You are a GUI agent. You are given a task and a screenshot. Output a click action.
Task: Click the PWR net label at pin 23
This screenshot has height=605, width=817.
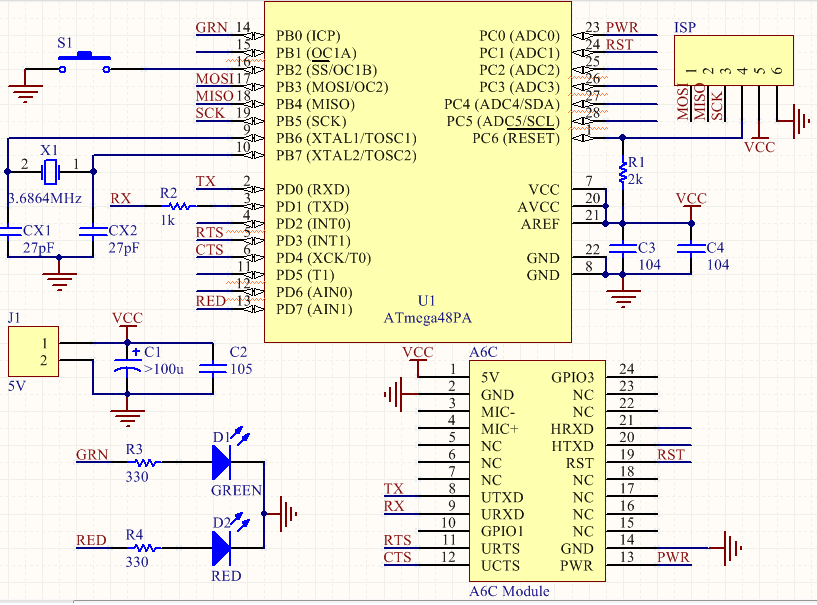pyautogui.click(x=622, y=28)
